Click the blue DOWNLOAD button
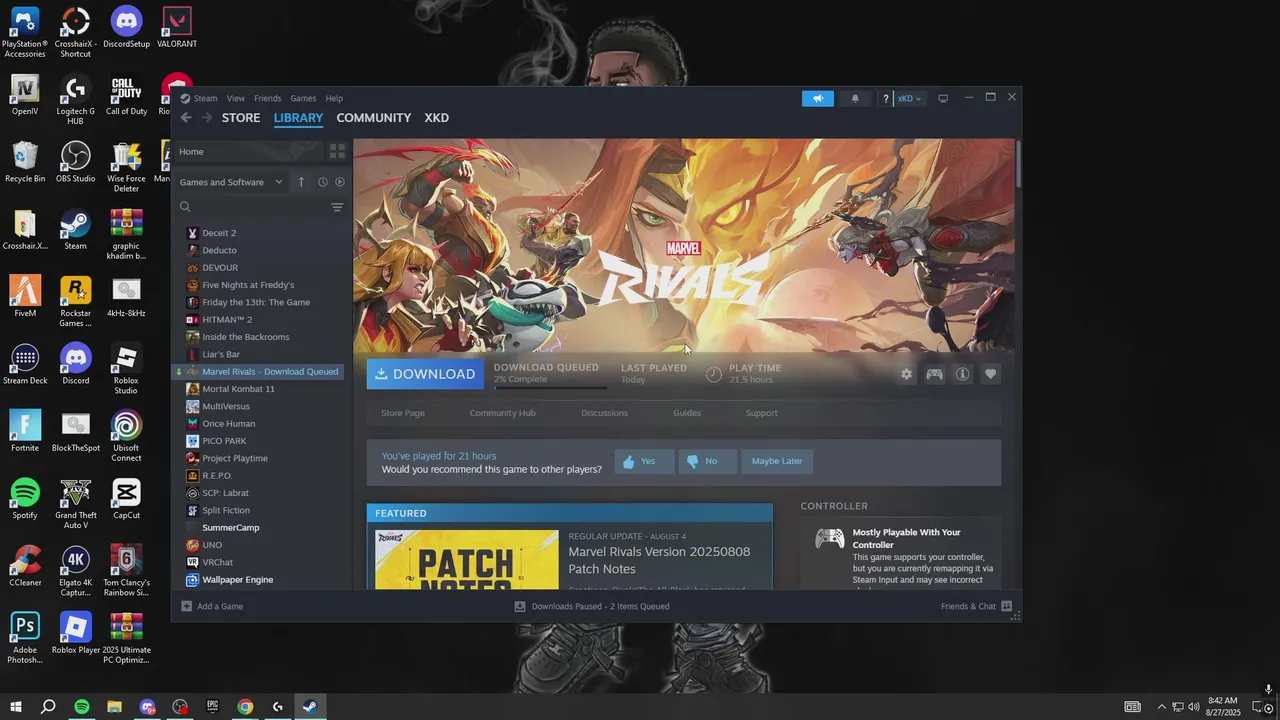This screenshot has height=720, width=1280. [425, 374]
